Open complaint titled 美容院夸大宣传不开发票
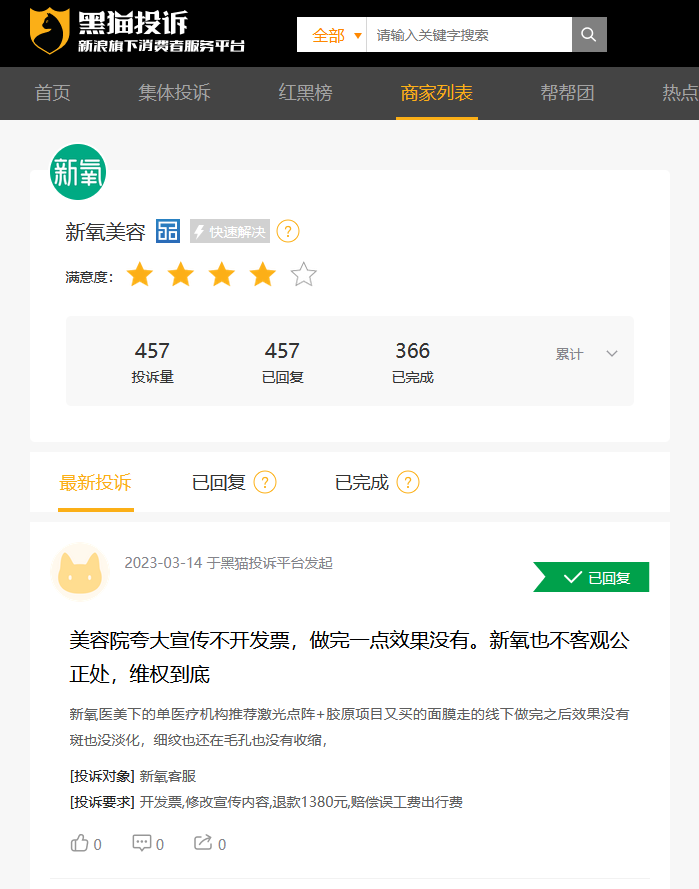This screenshot has height=889, width=699. 350,657
